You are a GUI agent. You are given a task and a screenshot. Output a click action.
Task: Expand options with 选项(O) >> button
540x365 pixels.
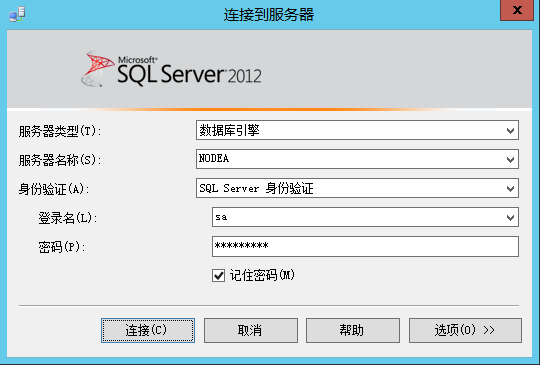[465, 330]
